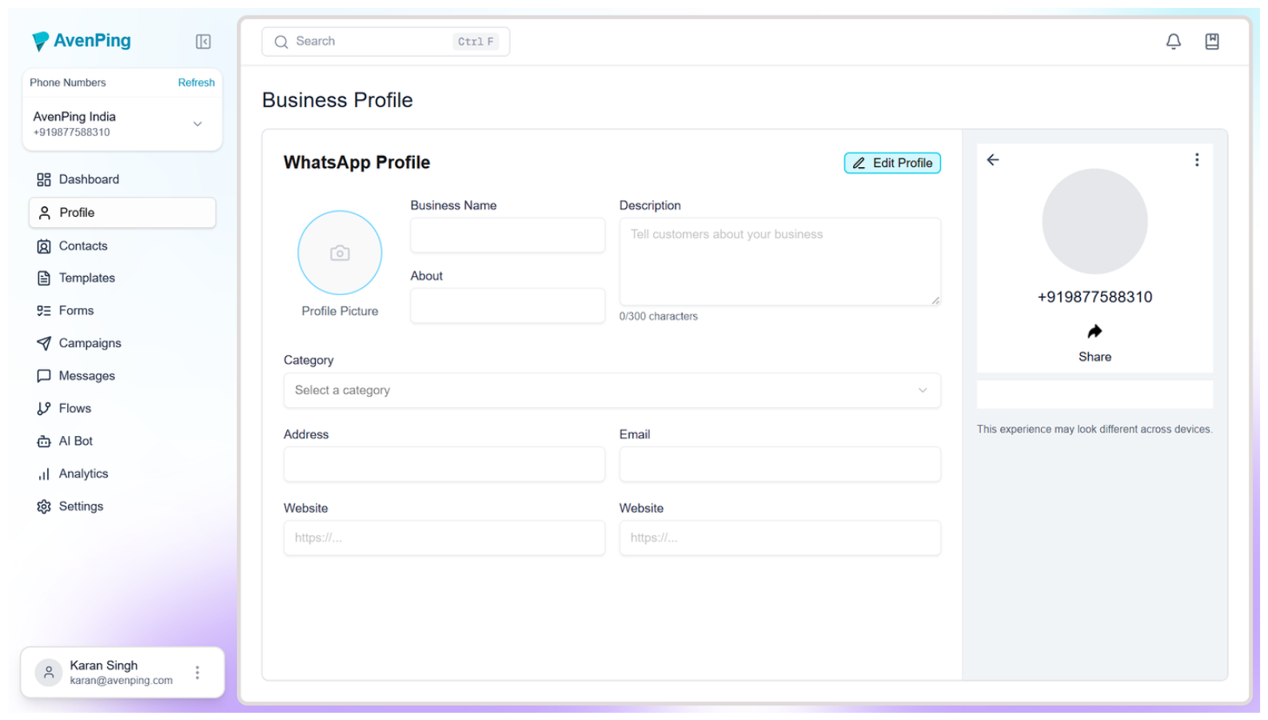
Task: Click the Refresh link for phone numbers
Action: (x=196, y=83)
